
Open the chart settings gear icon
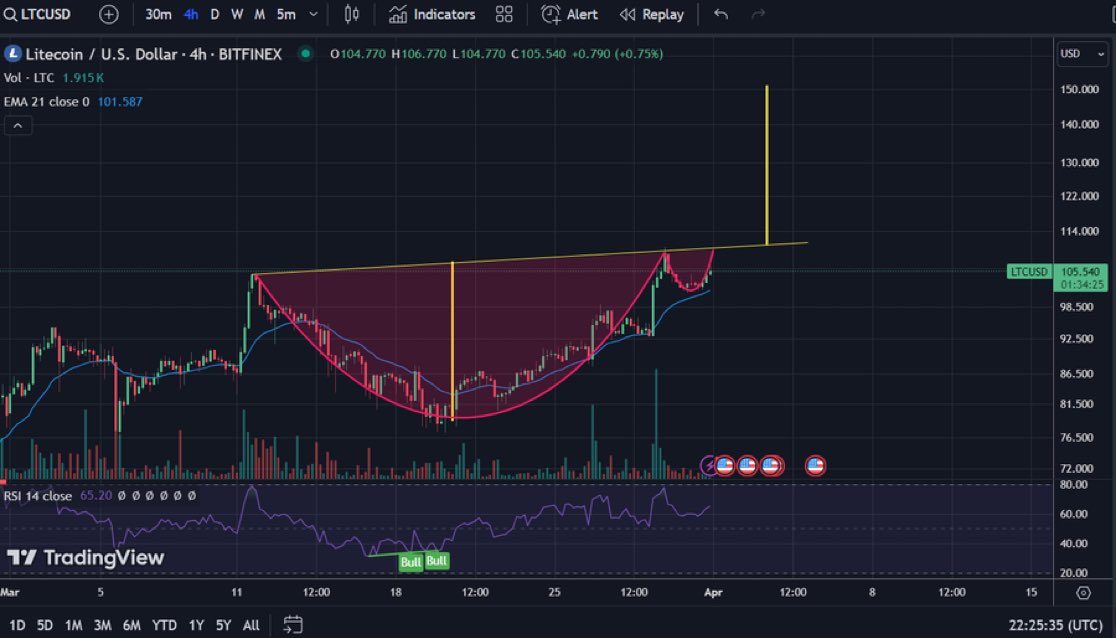pyautogui.click(x=1083, y=592)
